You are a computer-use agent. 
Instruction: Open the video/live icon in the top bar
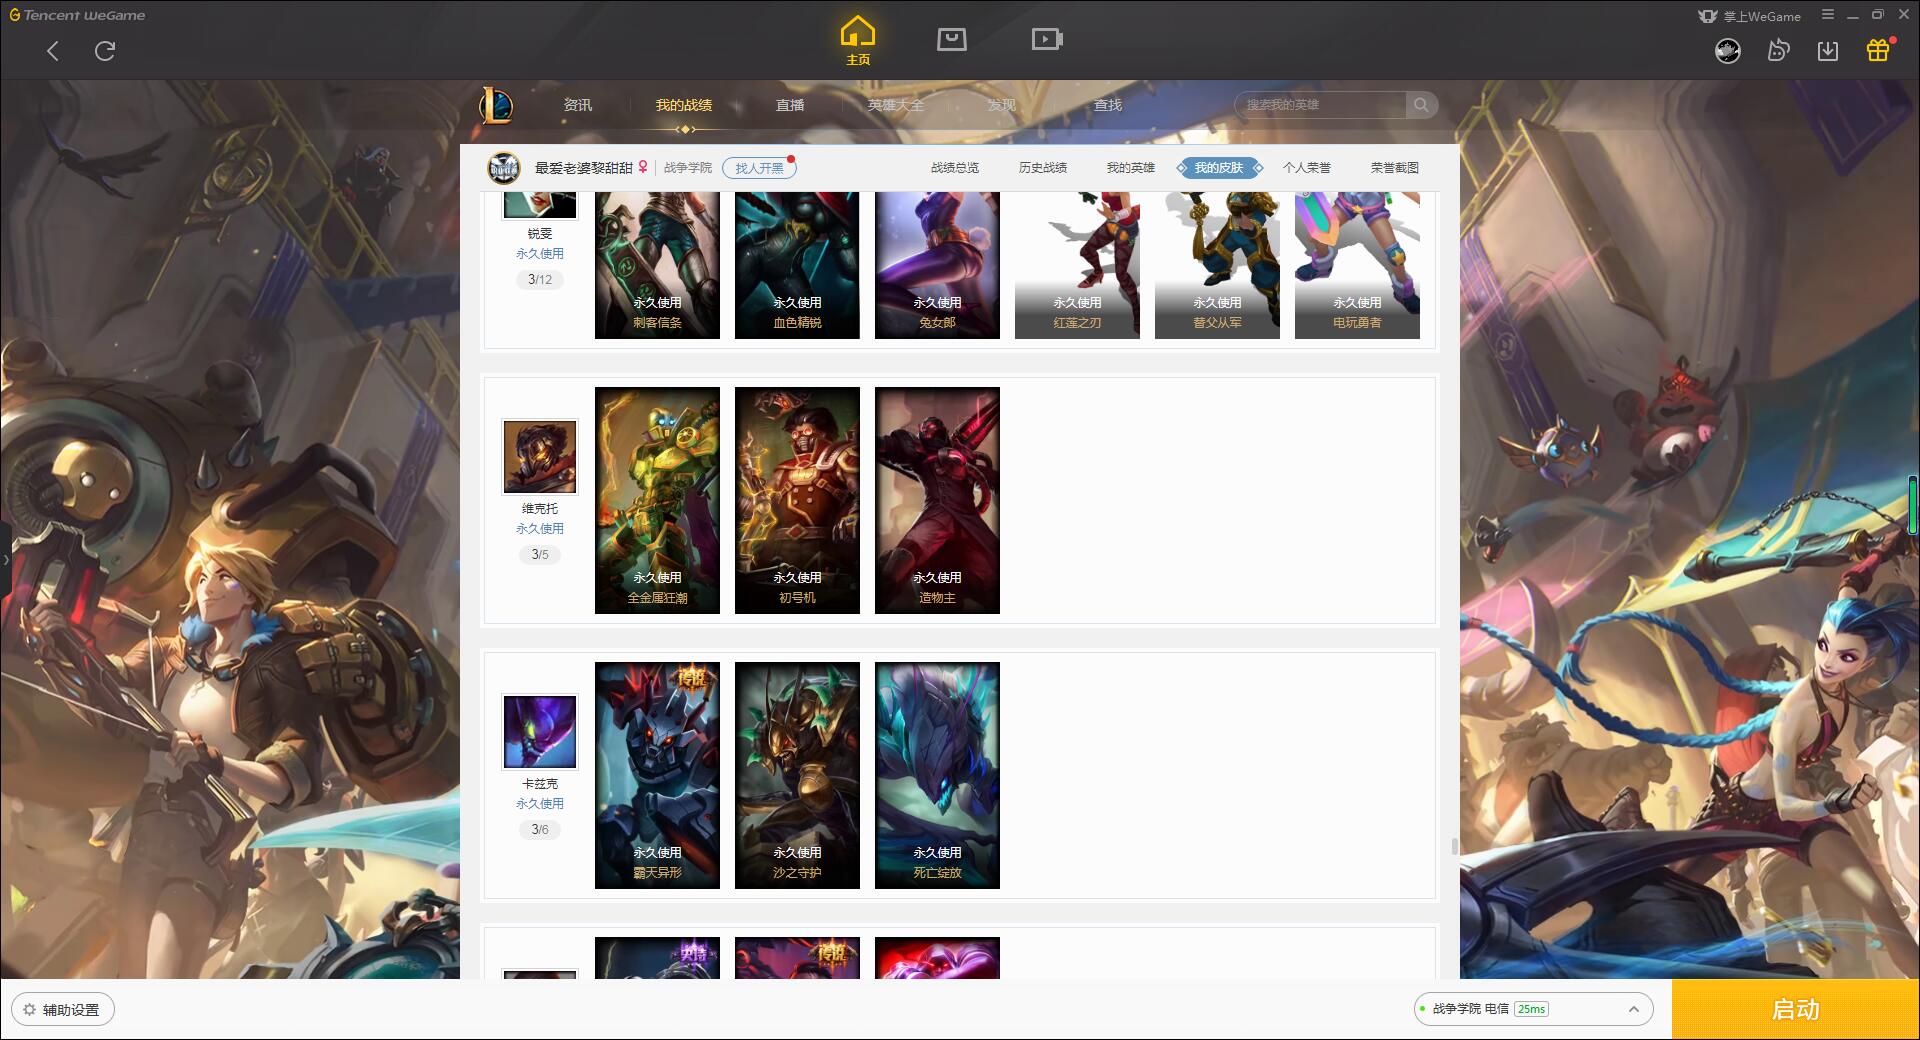tap(1047, 39)
